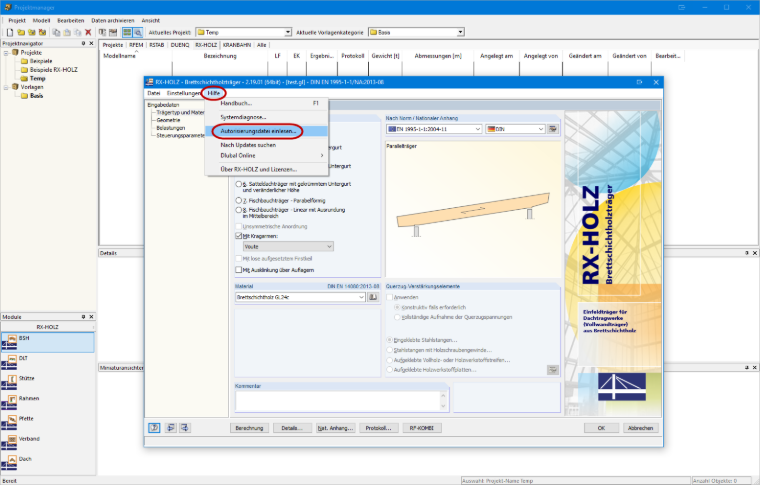Click the magnifier preview toolbar icon
The image size is (760, 485).
(x=138, y=32)
